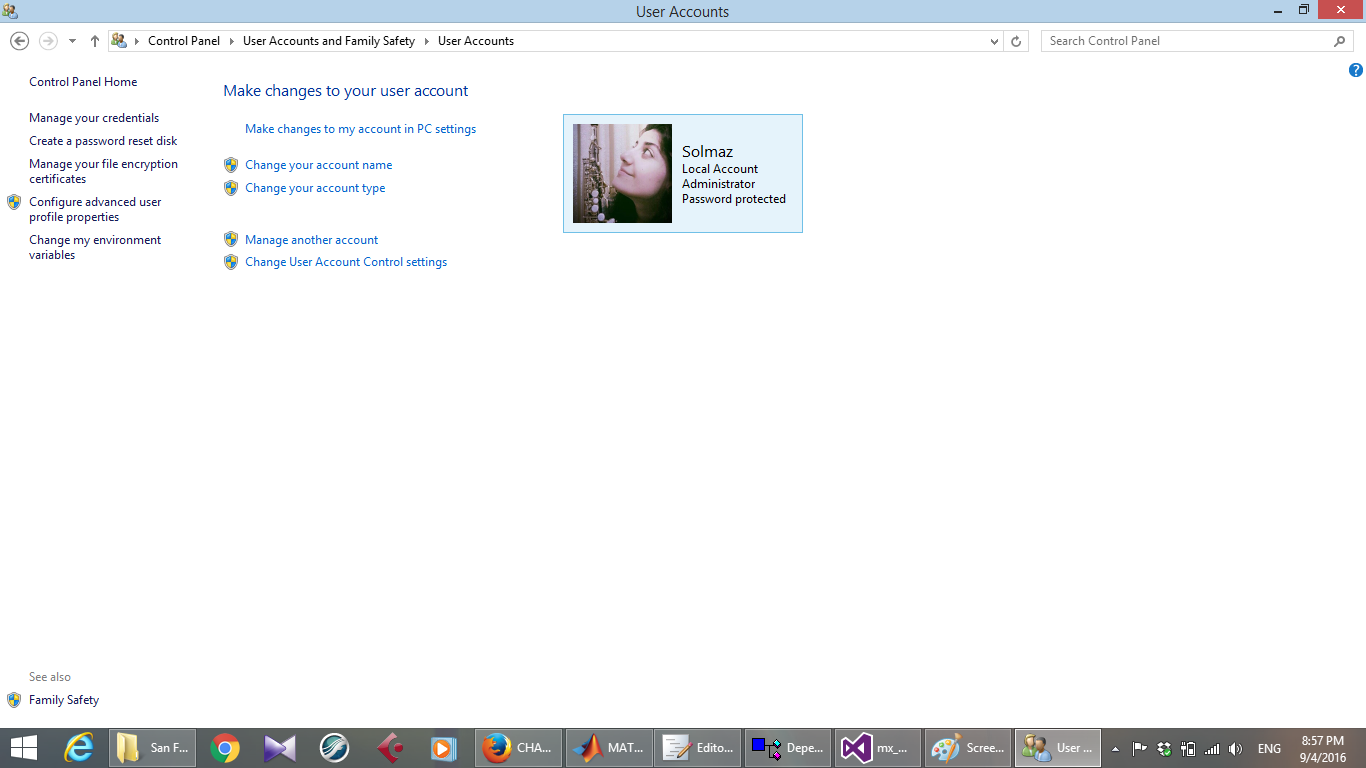Open the Help question mark icon

[x=1356, y=70]
